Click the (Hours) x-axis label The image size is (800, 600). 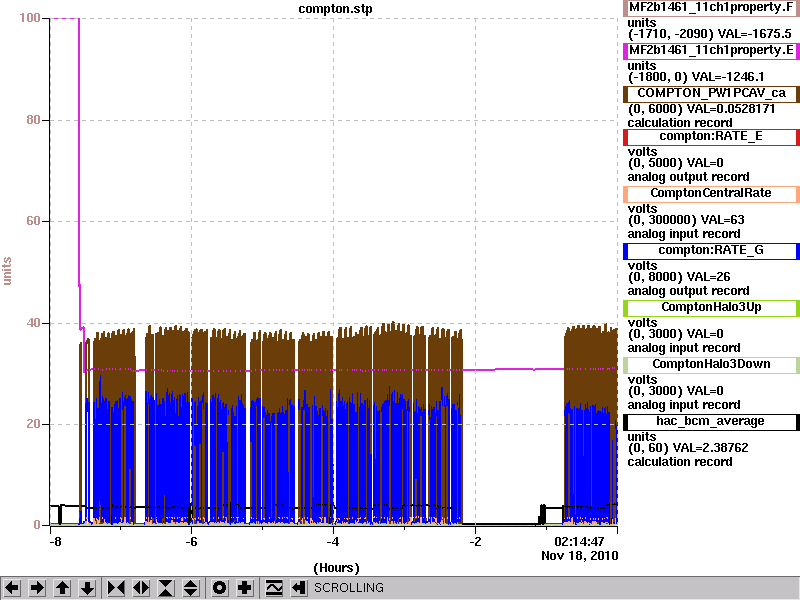(x=336, y=568)
